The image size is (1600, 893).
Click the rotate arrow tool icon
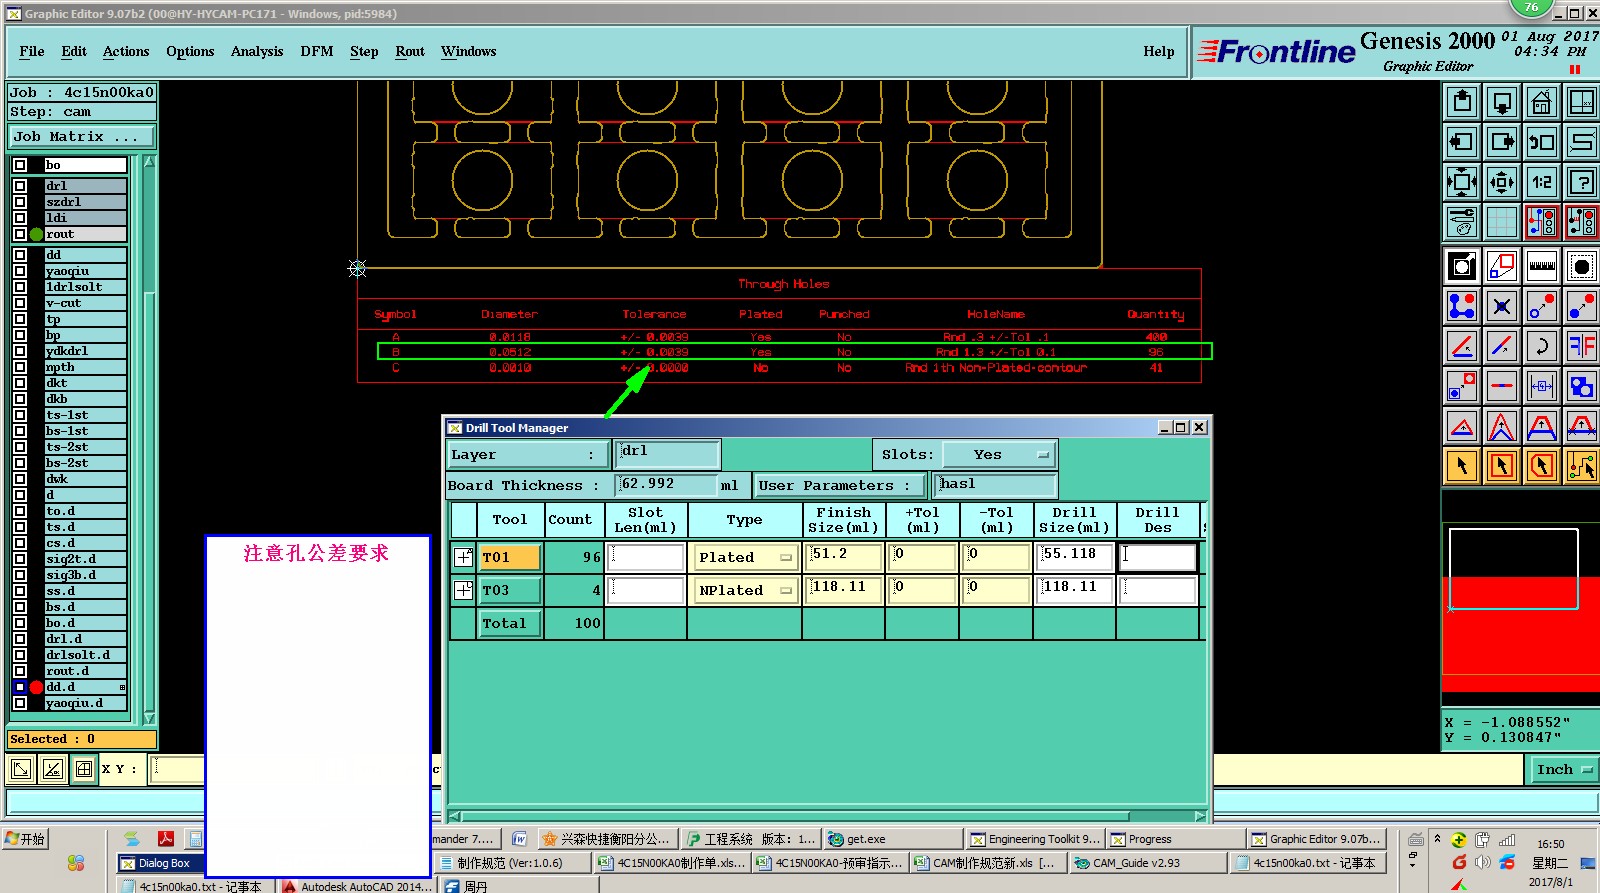tap(1541, 346)
